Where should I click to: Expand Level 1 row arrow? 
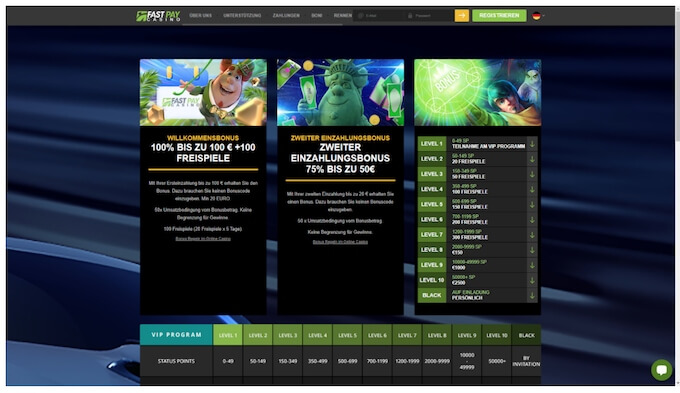click(532, 144)
